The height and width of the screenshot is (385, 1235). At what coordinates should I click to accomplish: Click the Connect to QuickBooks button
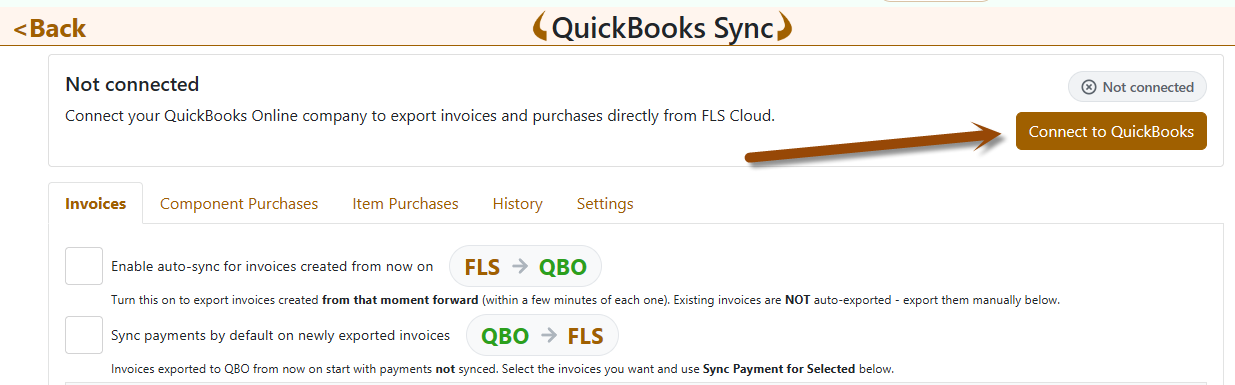[1111, 131]
